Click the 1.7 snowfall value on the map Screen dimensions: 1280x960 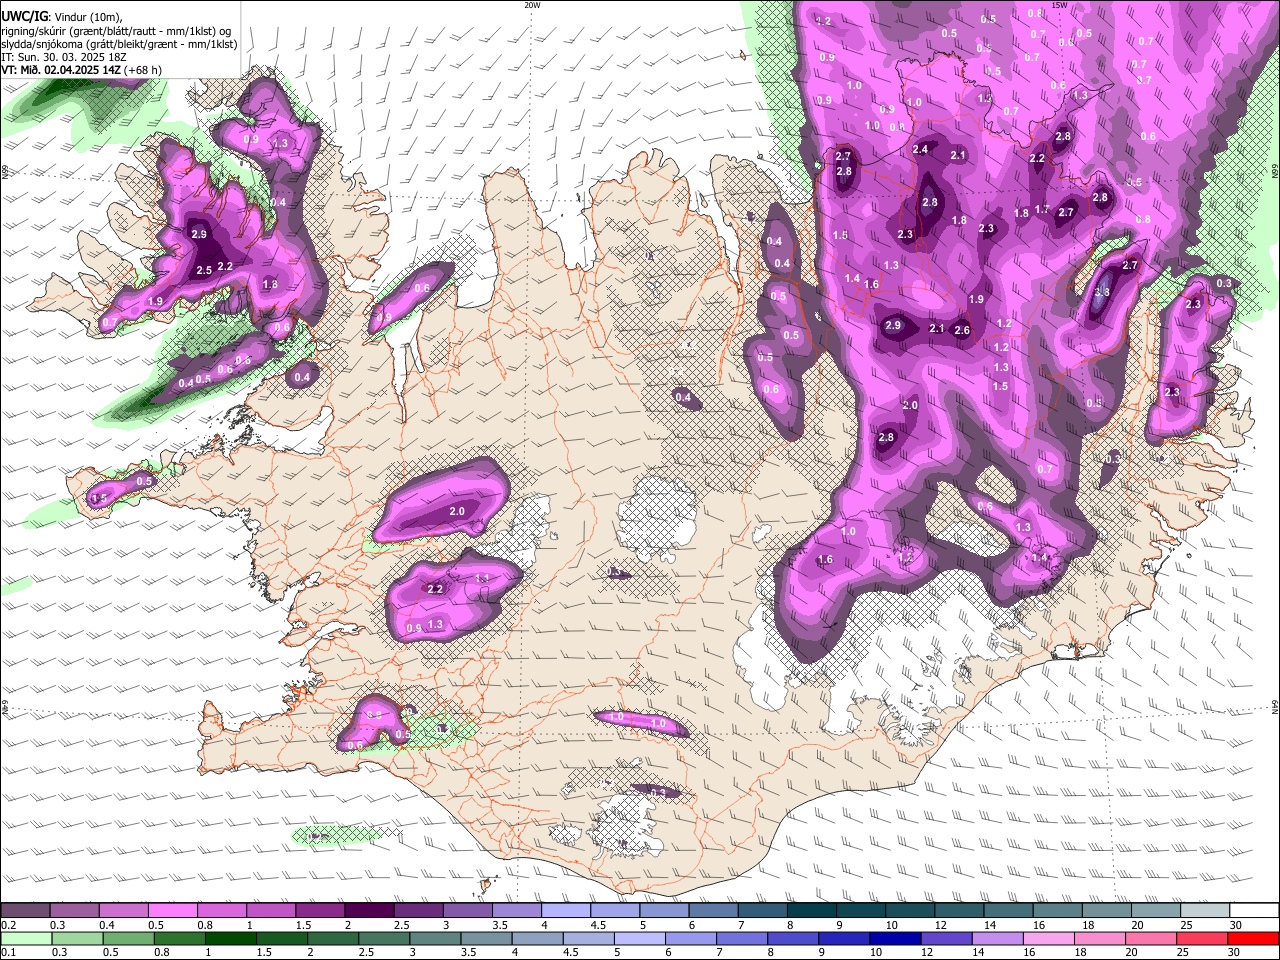[1042, 209]
